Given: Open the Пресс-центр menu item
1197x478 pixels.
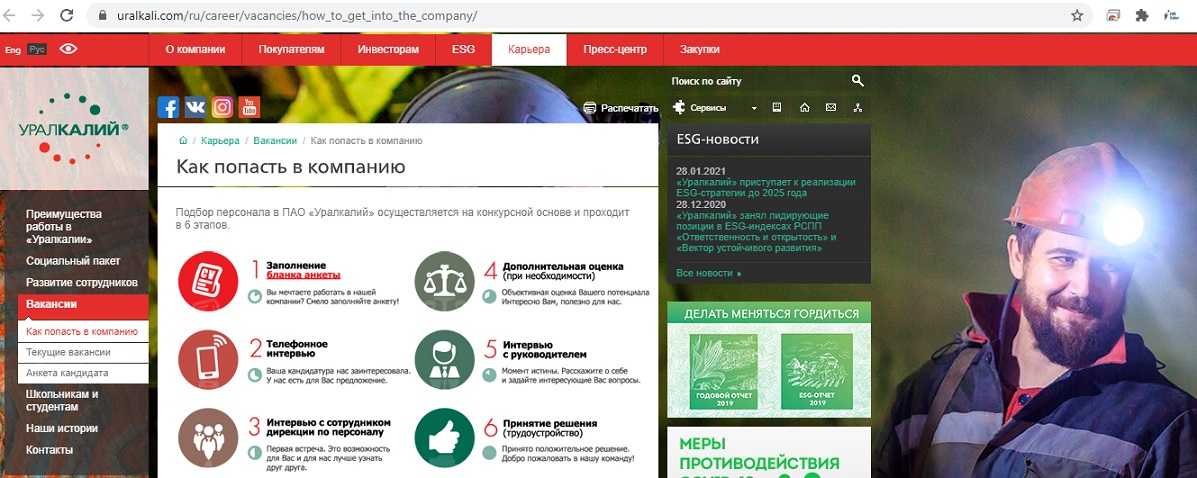Looking at the screenshot, I should pyautogui.click(x=615, y=50).
